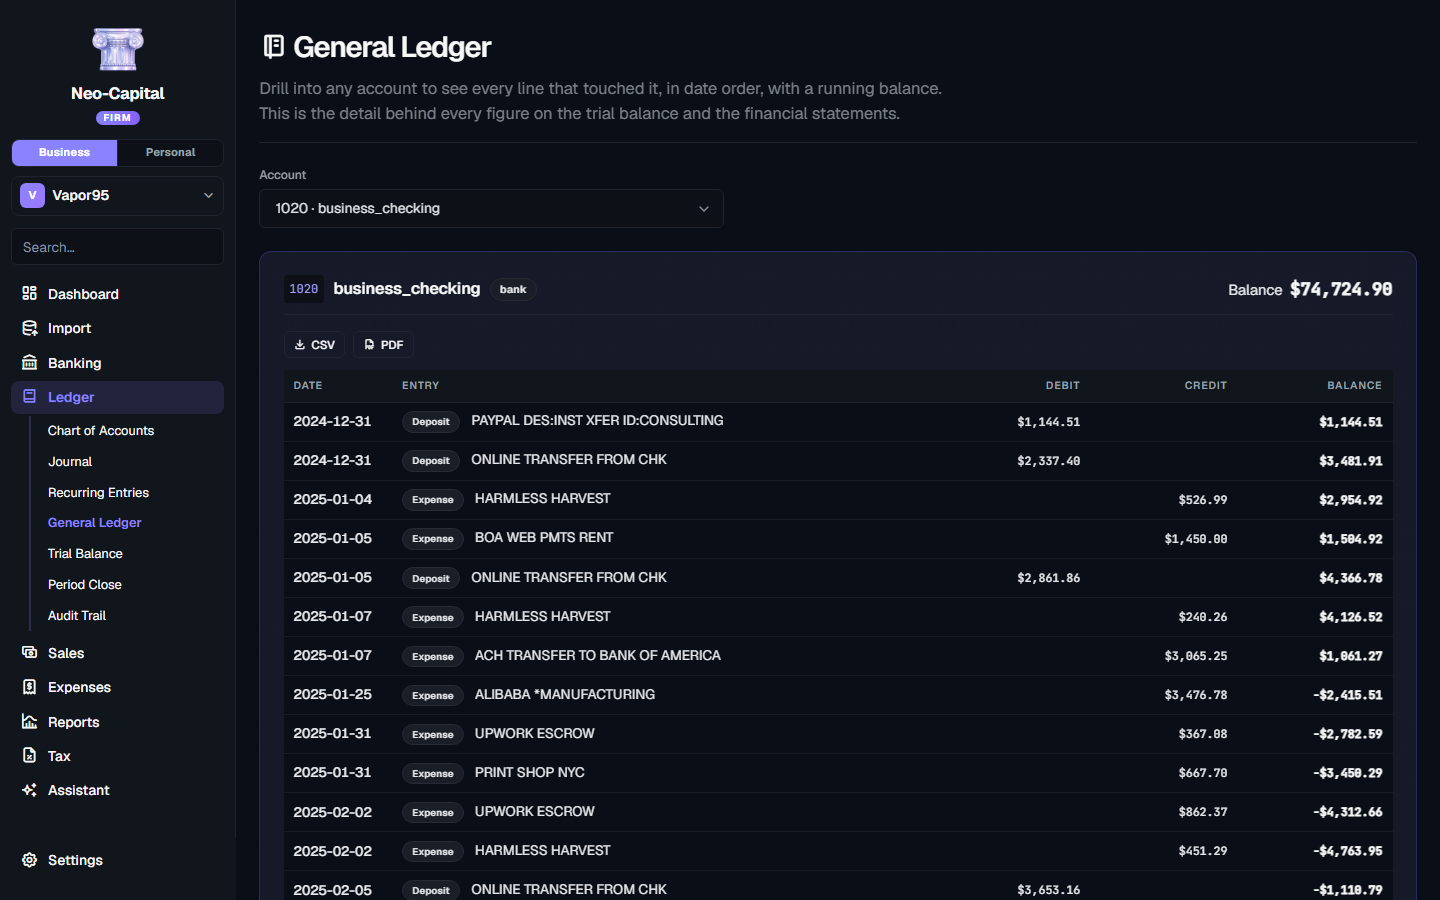
Task: Click the Settings gear icon
Action: [30, 860]
